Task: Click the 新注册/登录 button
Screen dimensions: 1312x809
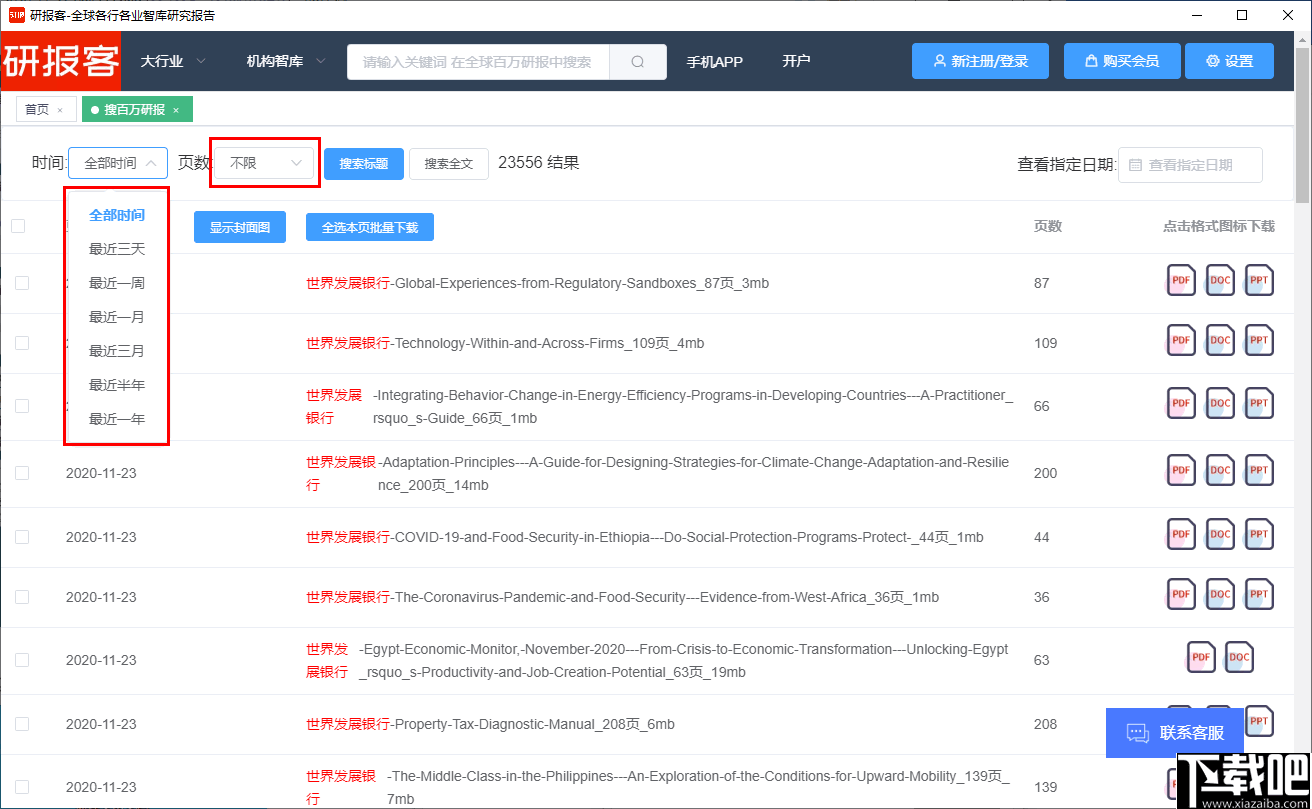Action: (980, 61)
